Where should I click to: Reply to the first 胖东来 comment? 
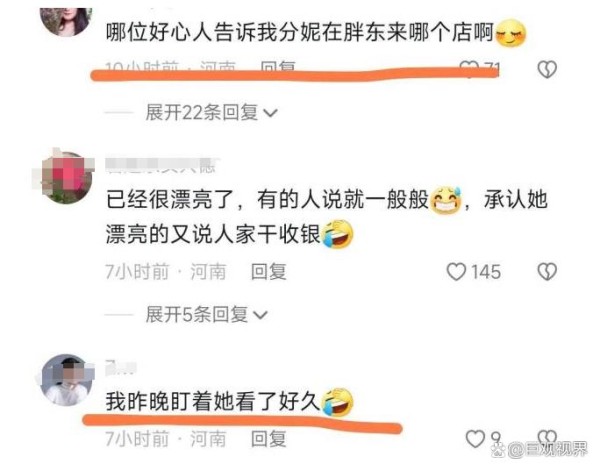(x=278, y=66)
